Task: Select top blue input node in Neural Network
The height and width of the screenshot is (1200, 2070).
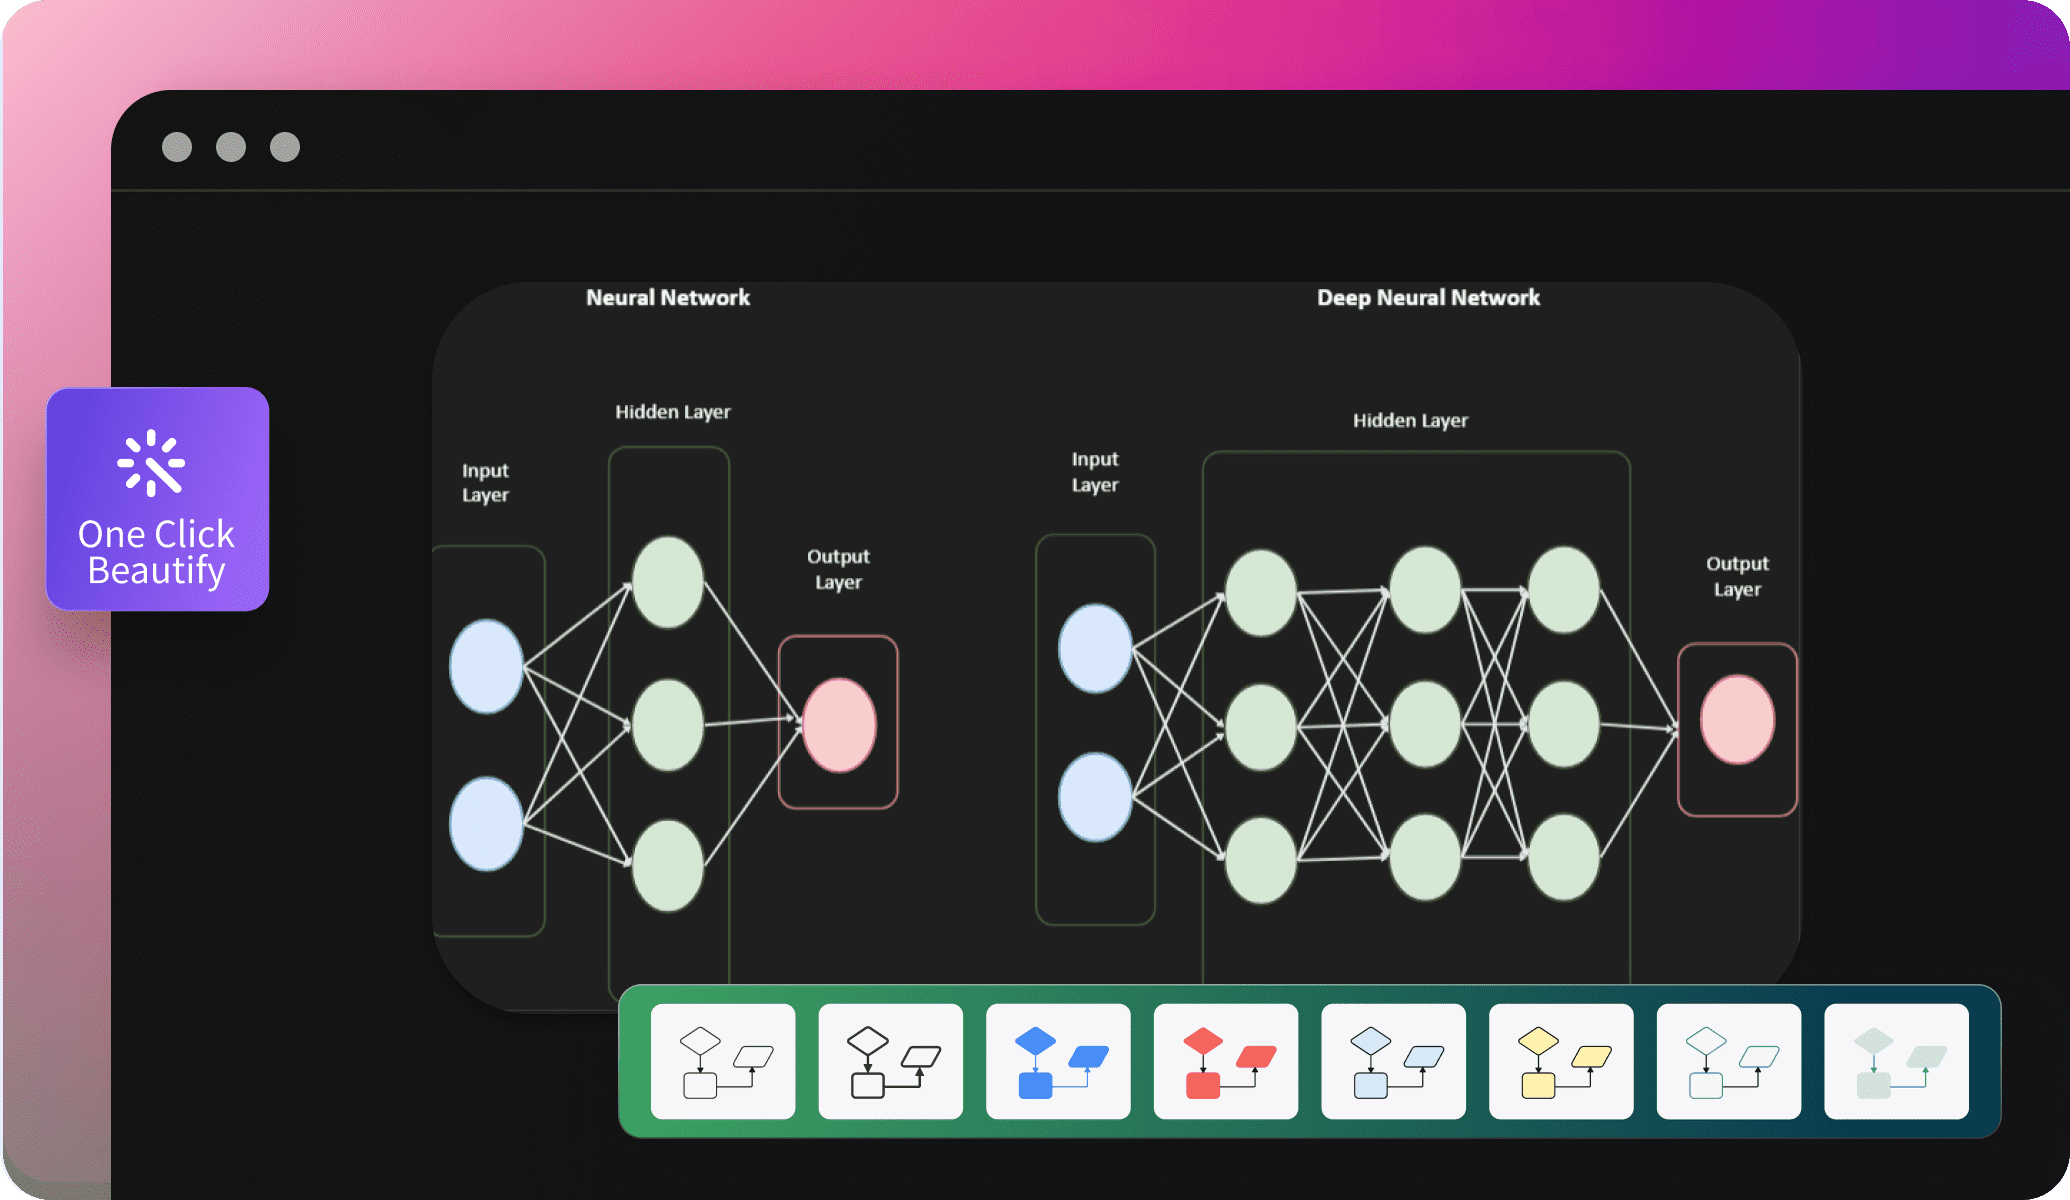Action: [487, 666]
